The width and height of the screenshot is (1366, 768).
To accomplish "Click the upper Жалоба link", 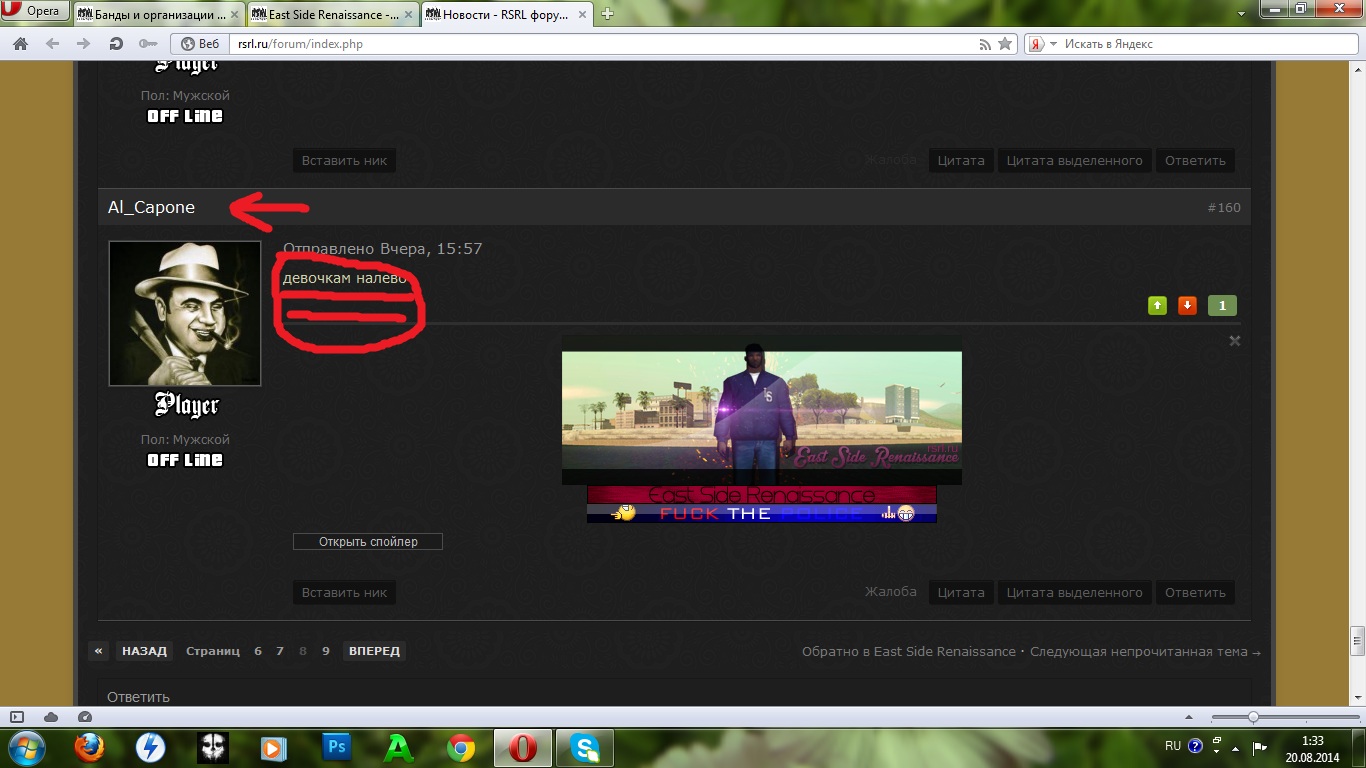I will [x=891, y=159].
